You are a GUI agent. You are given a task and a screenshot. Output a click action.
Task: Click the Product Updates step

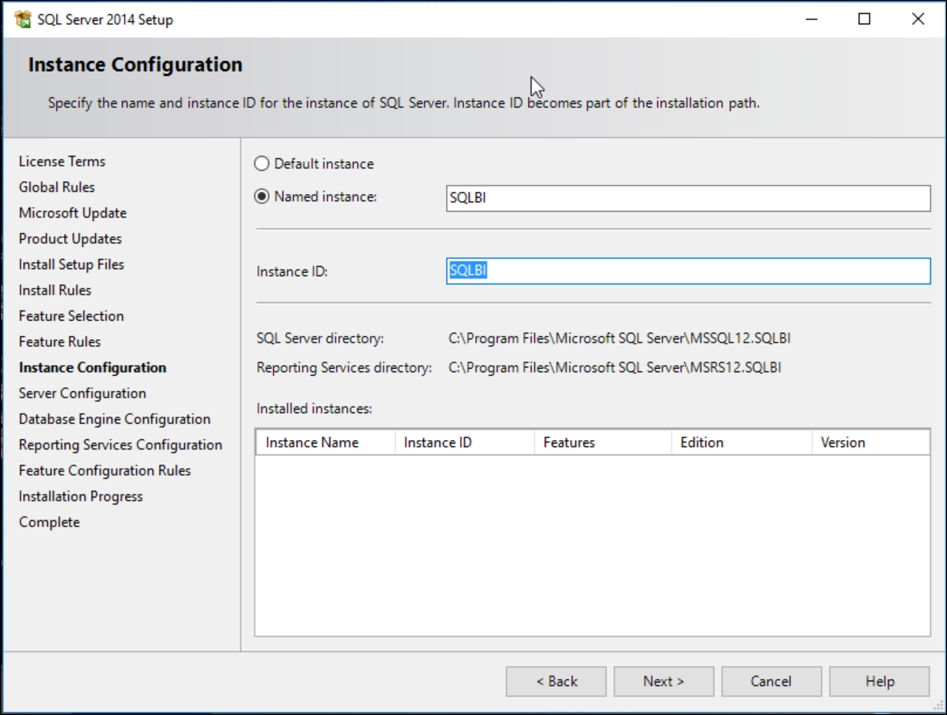click(x=70, y=239)
